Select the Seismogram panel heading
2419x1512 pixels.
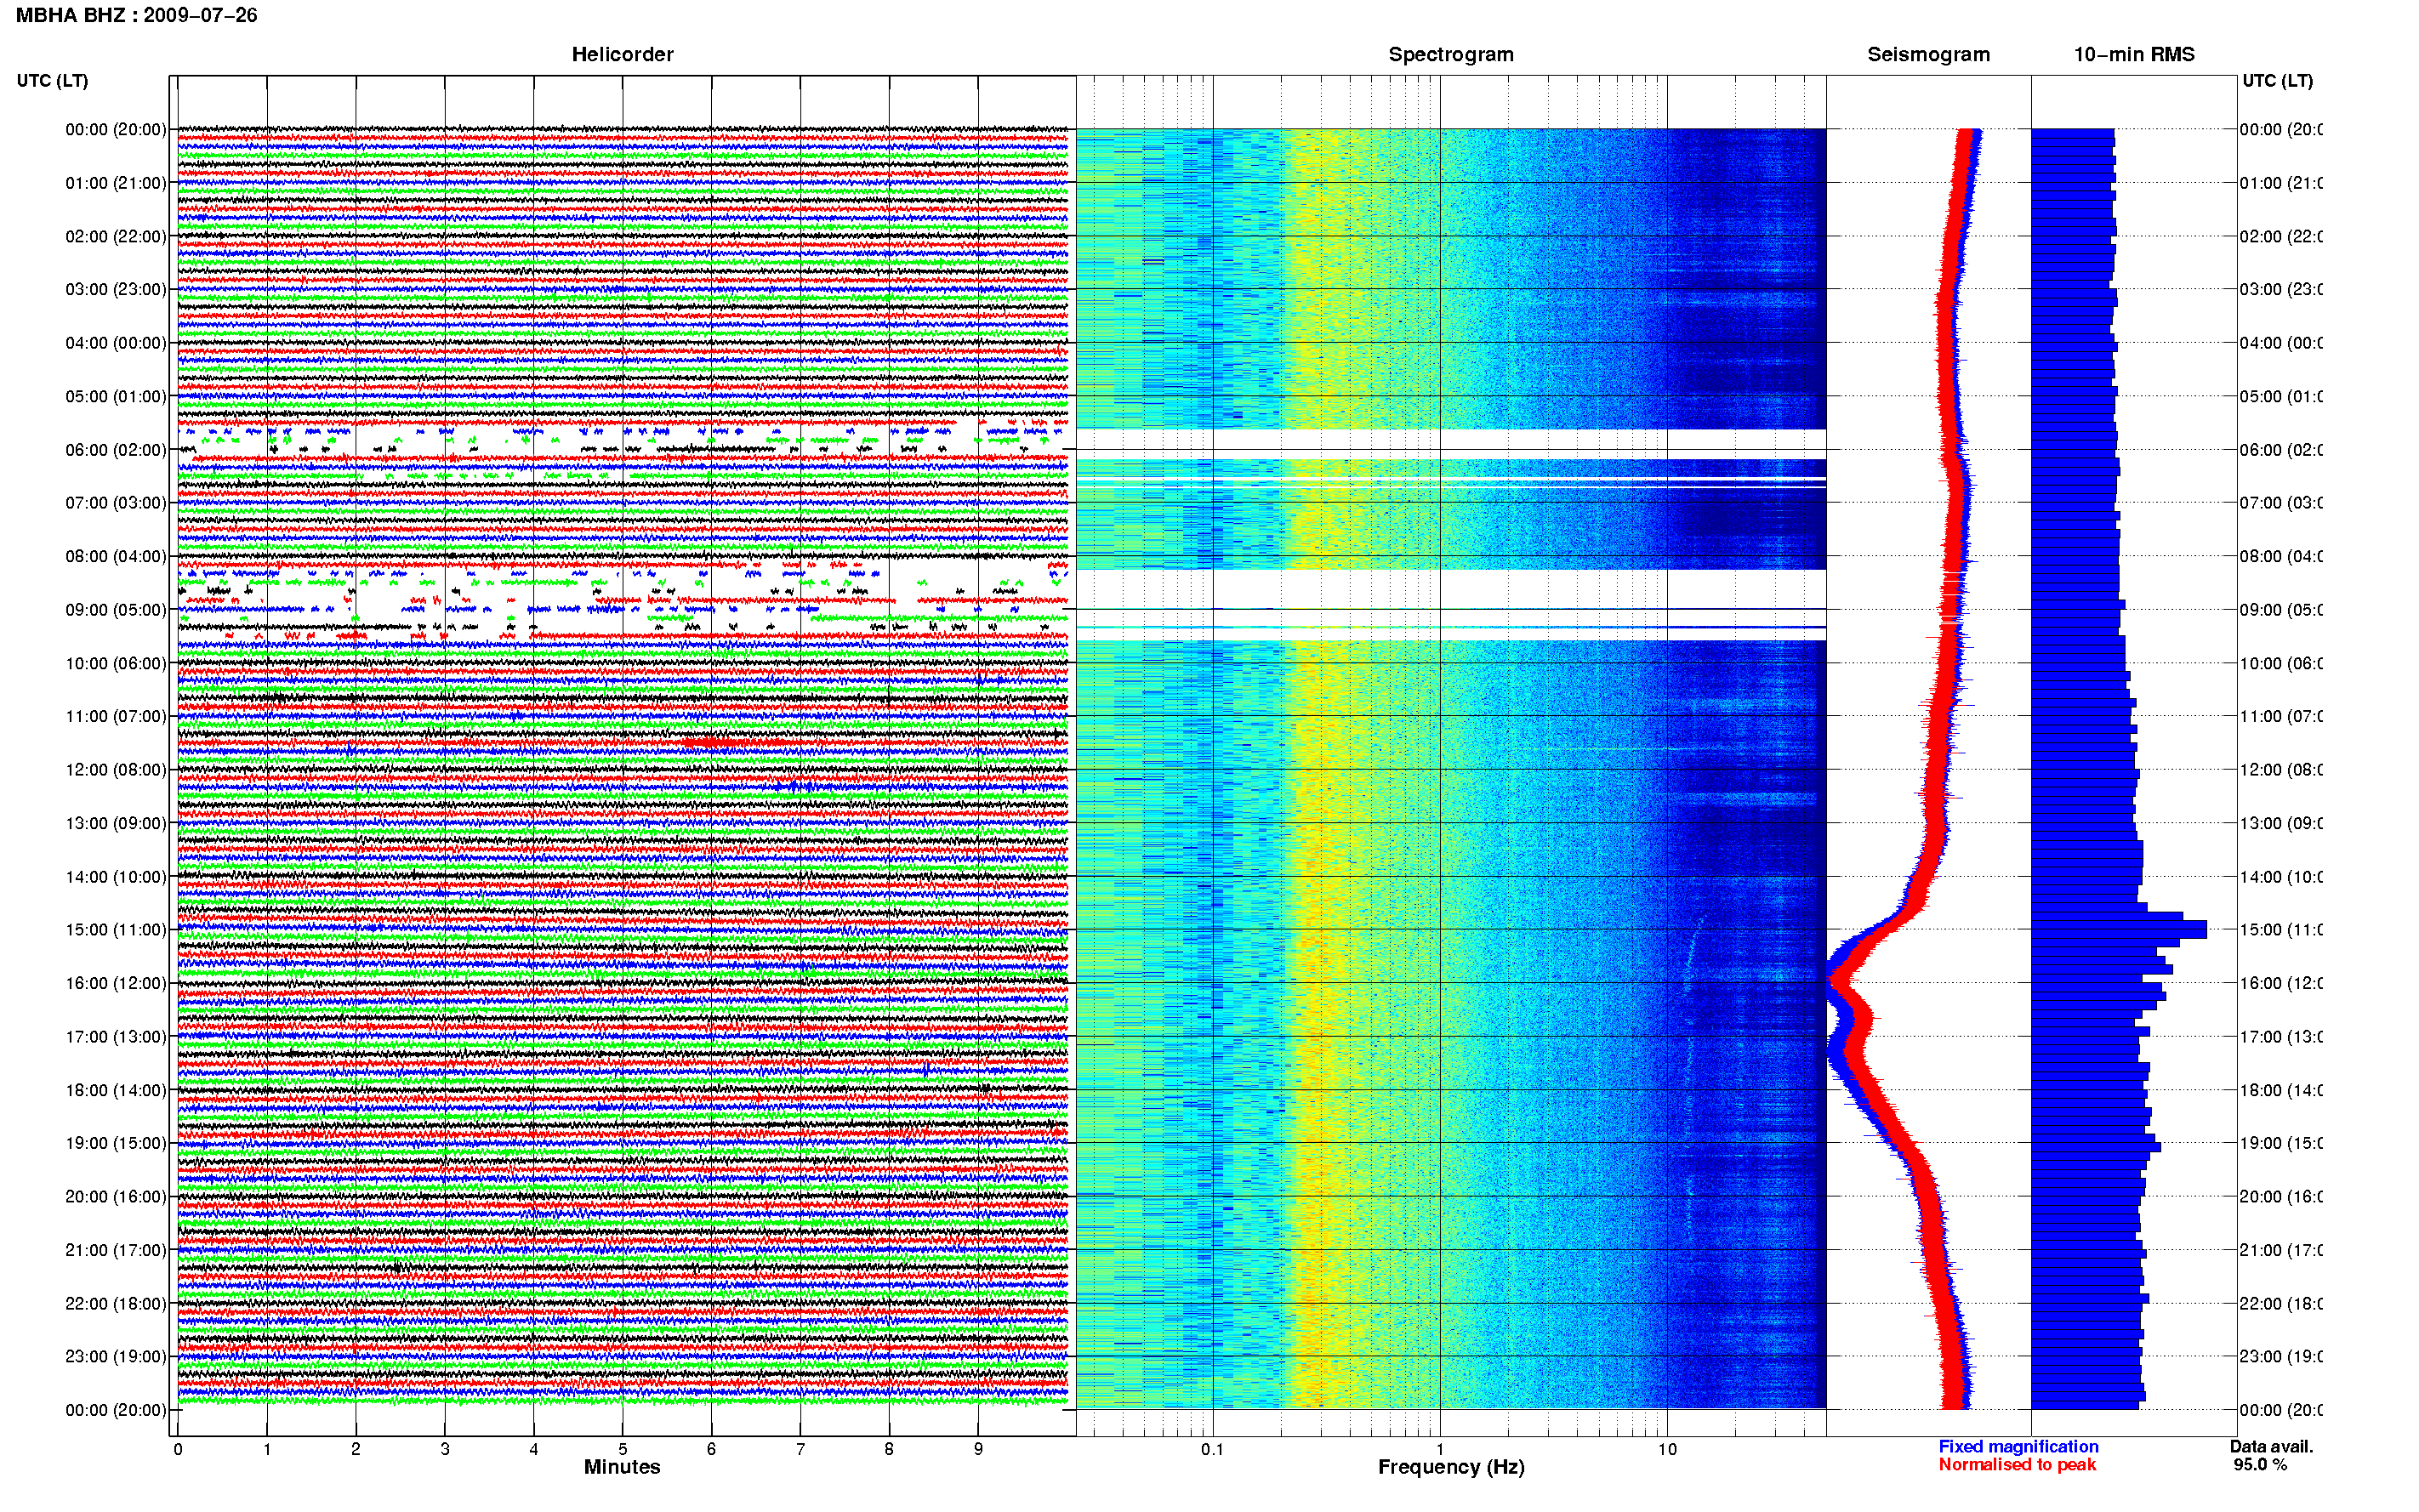[1928, 54]
